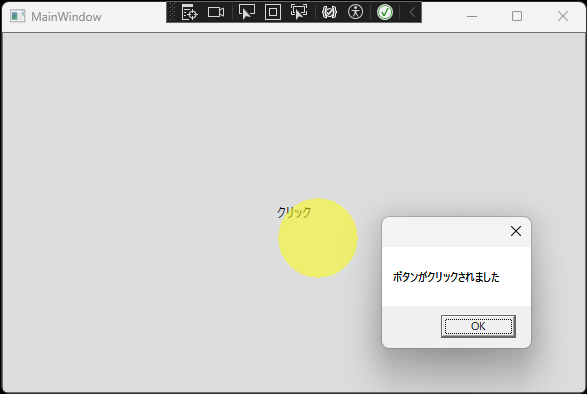Click the MainWindow title text
Viewport: 587px width, 394px height.
tap(66, 17)
